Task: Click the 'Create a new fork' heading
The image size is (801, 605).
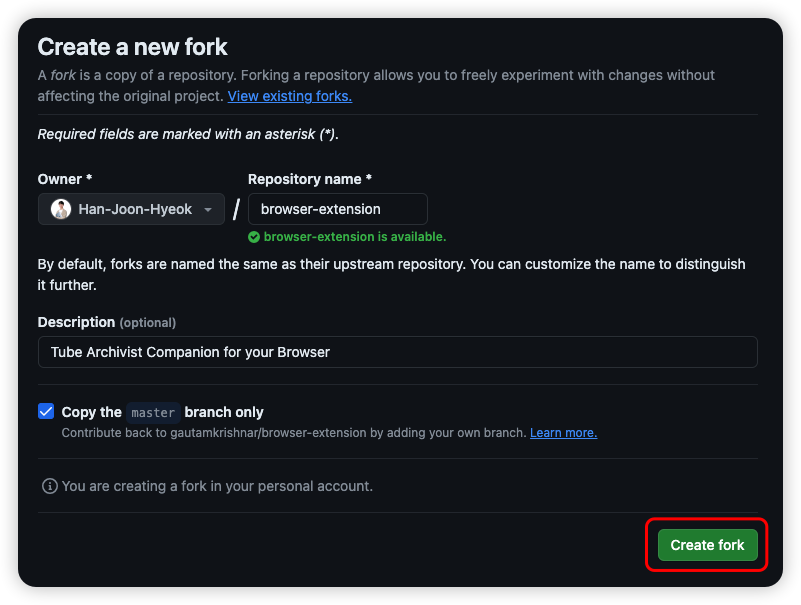Action: tap(133, 46)
